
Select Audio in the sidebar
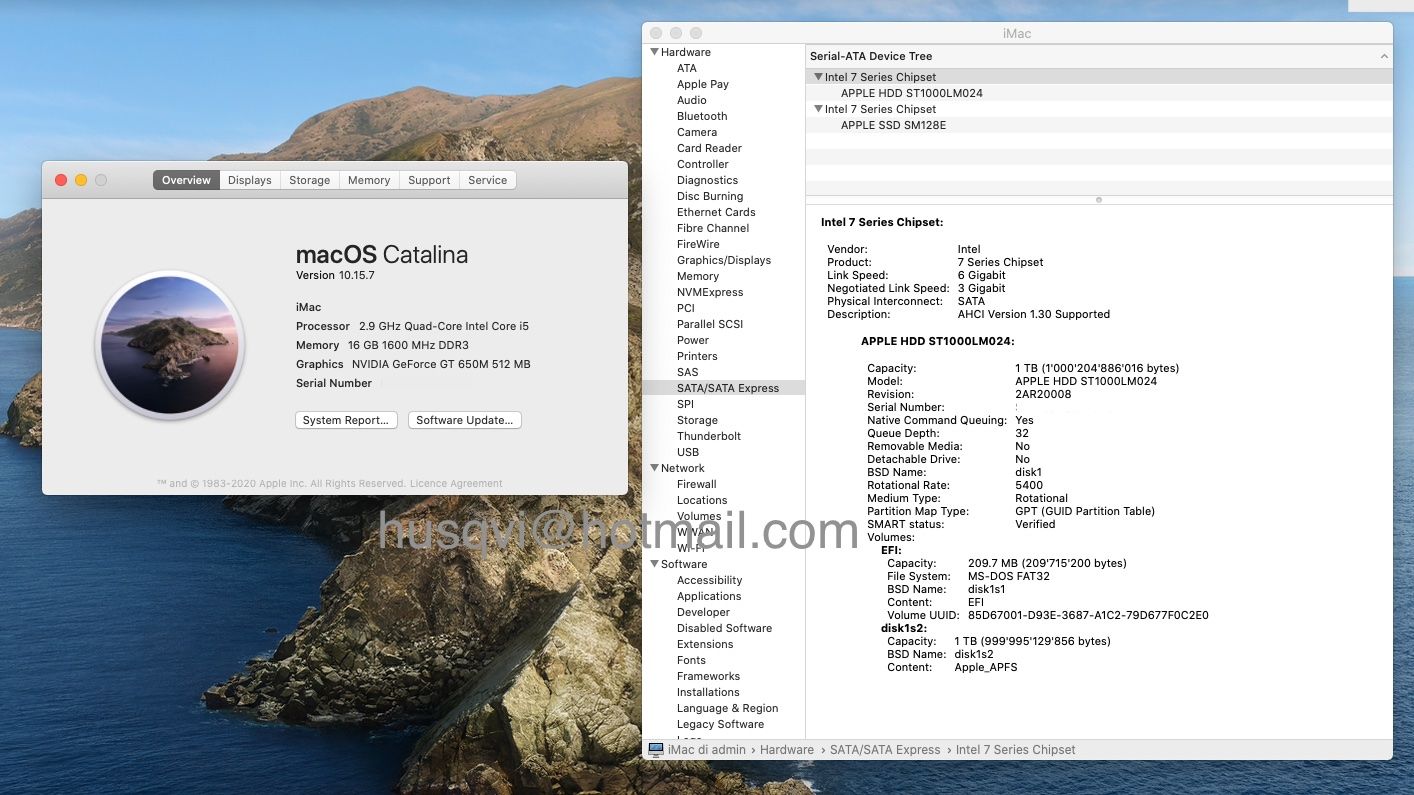pos(692,100)
